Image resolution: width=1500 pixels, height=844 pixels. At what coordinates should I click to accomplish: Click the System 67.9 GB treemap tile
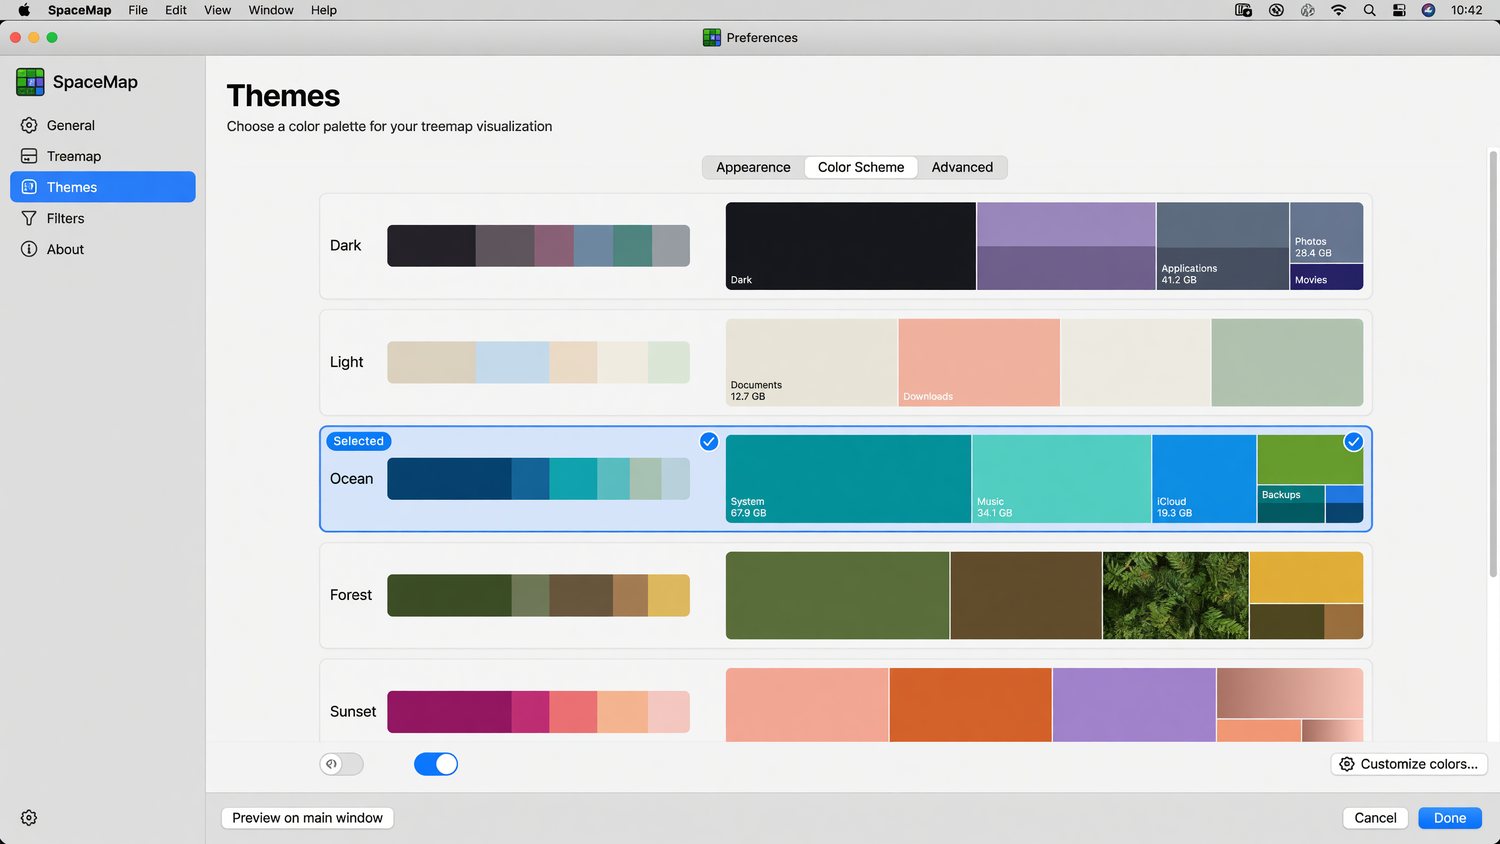849,478
